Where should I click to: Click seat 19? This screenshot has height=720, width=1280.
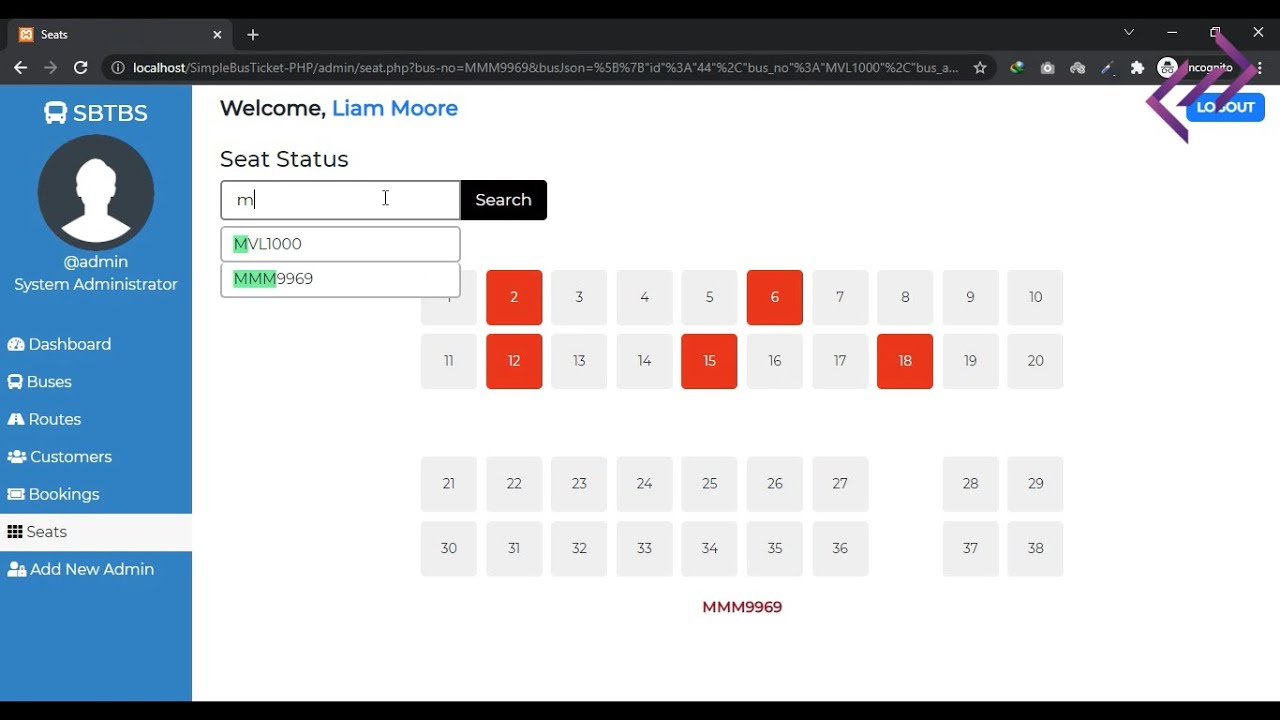(970, 361)
